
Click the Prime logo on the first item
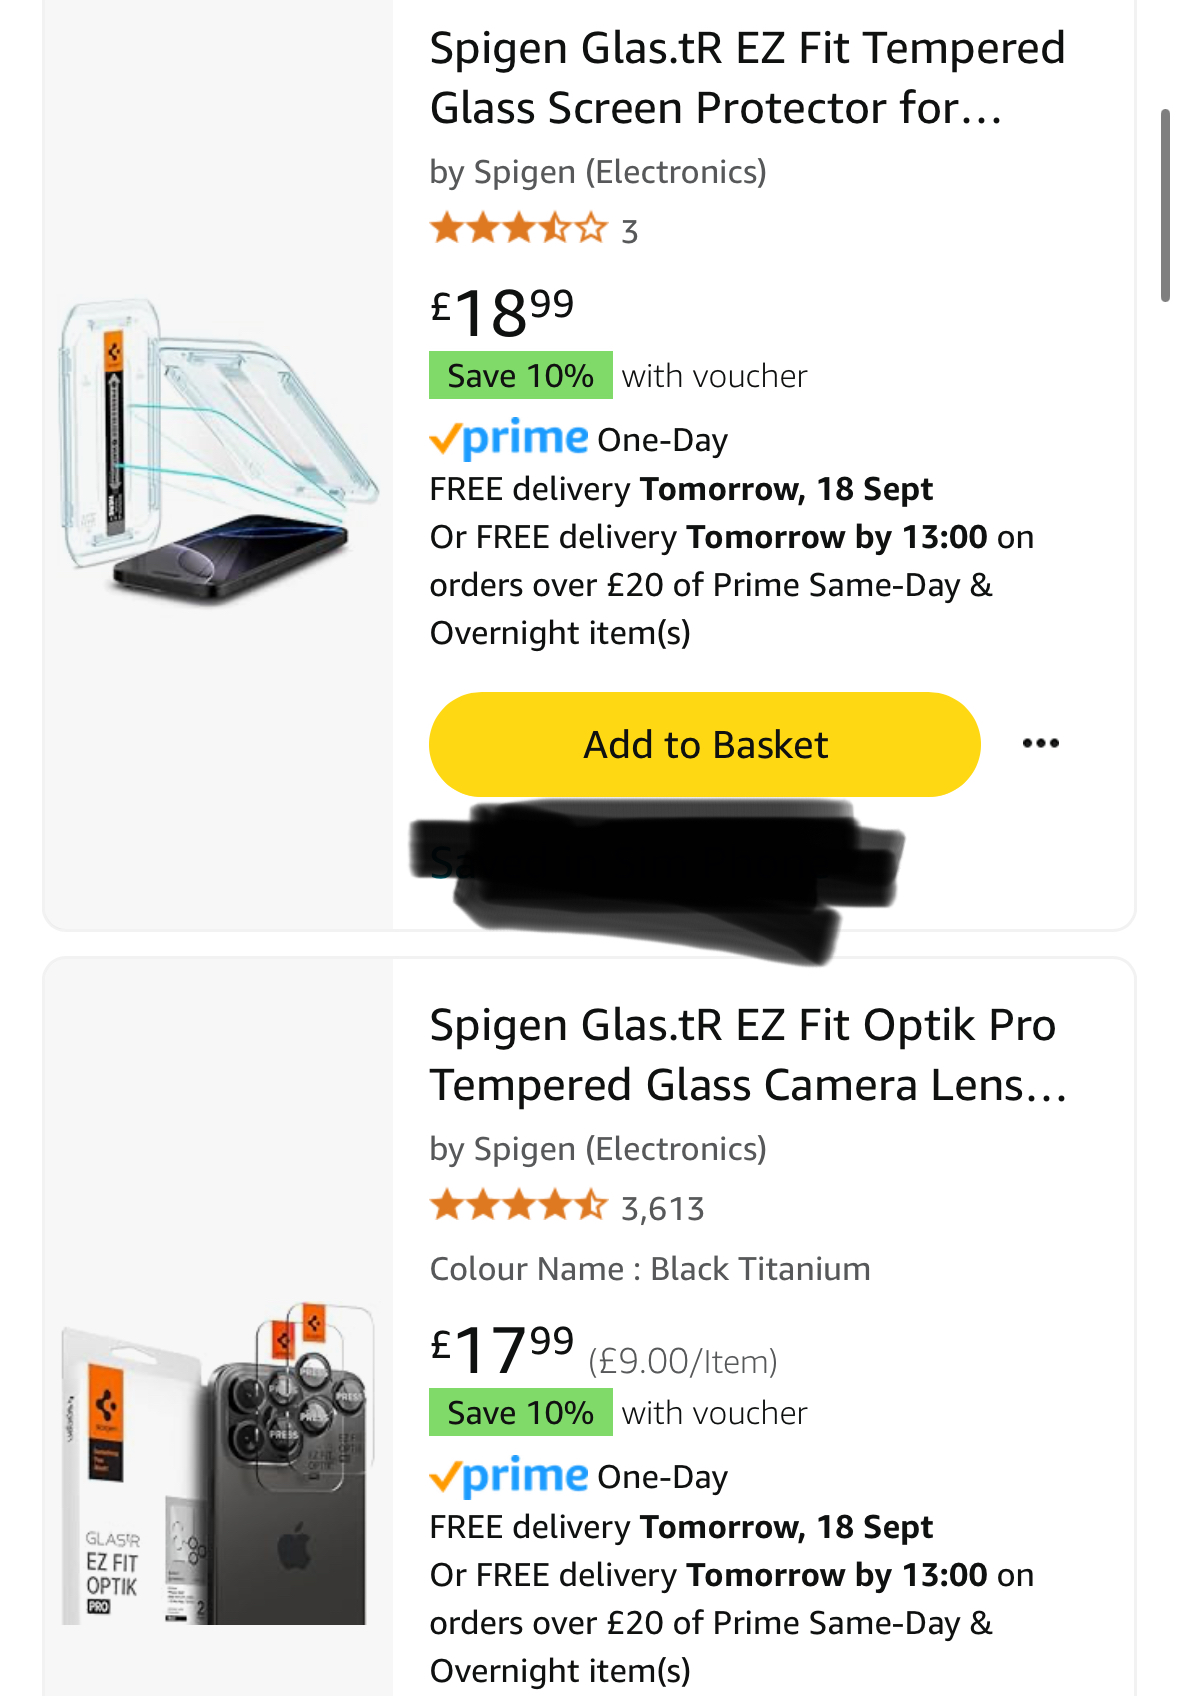pyautogui.click(x=509, y=439)
